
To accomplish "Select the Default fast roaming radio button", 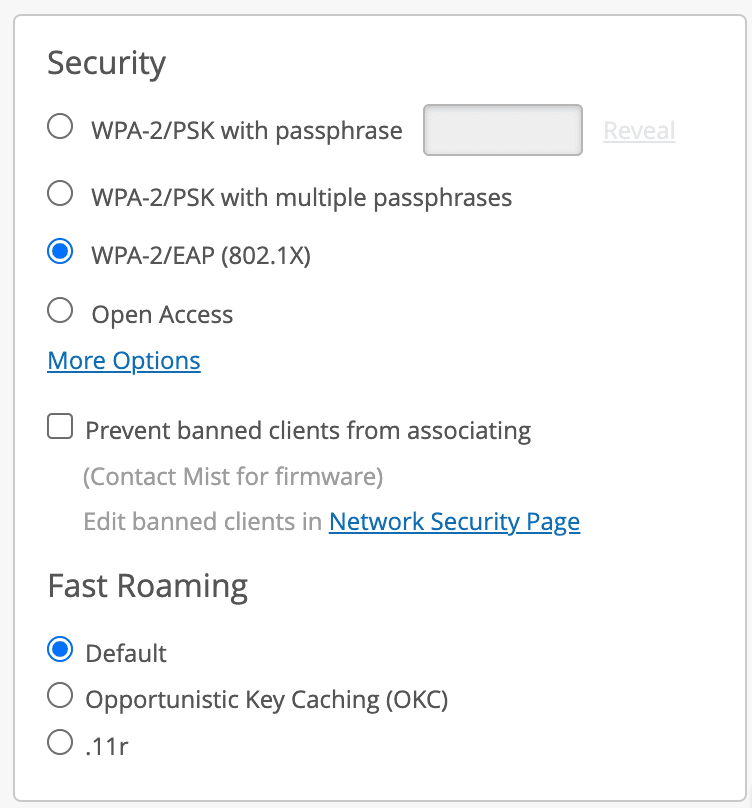I will (60, 650).
